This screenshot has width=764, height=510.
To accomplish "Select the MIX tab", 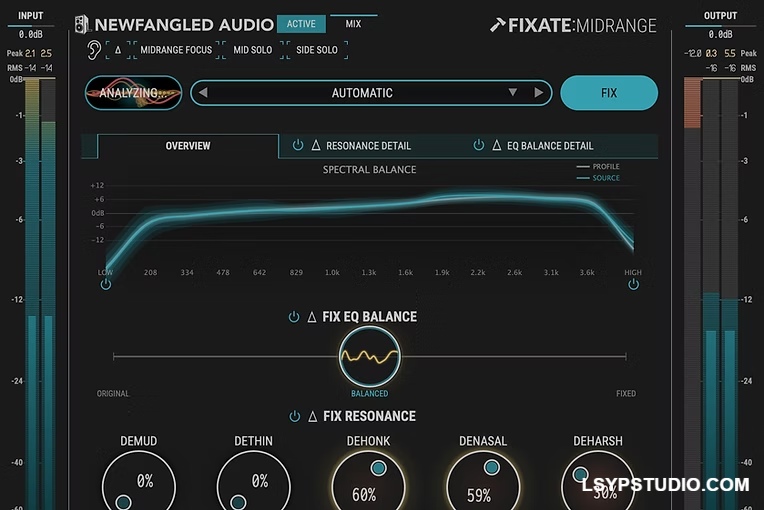I will [353, 24].
